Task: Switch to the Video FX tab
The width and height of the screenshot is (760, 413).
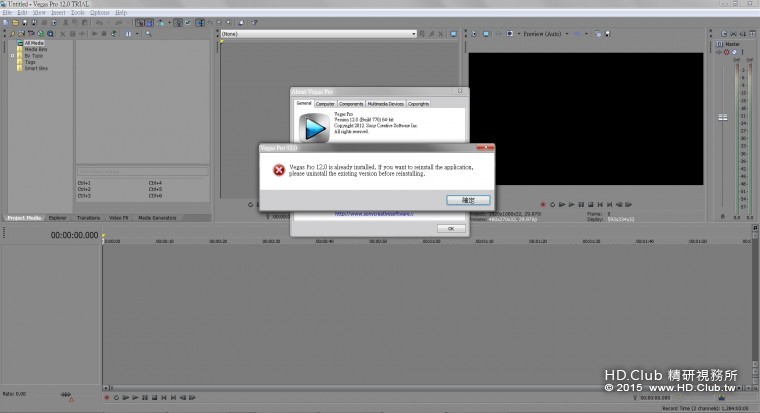Action: pyautogui.click(x=118, y=217)
